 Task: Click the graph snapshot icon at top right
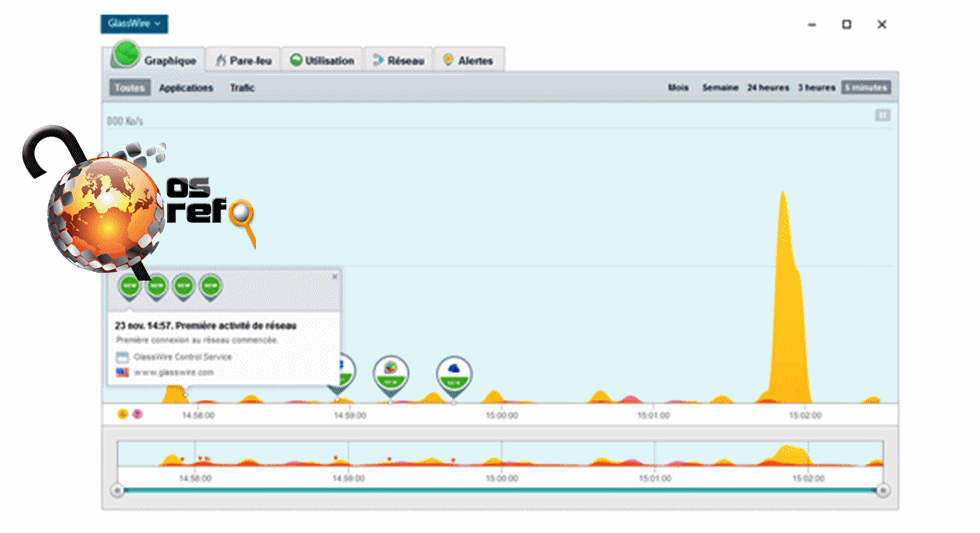tap(882, 116)
